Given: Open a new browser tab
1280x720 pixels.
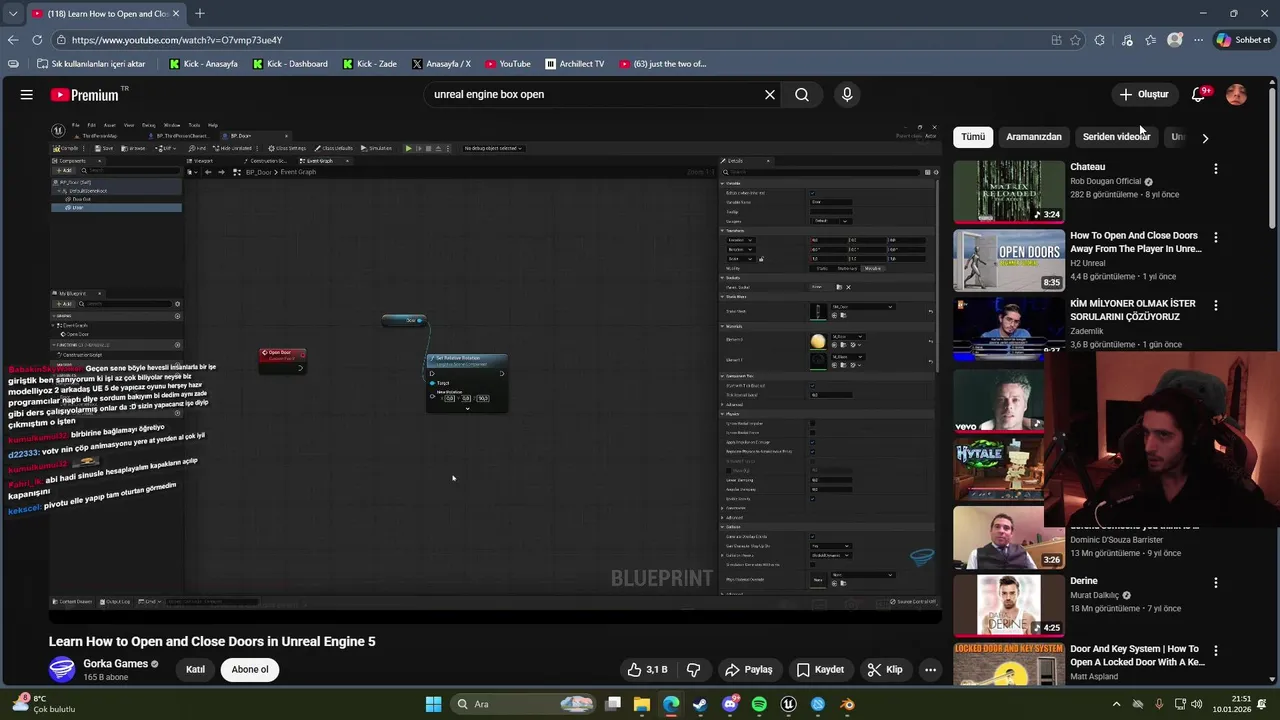Looking at the screenshot, I should click(x=200, y=13).
